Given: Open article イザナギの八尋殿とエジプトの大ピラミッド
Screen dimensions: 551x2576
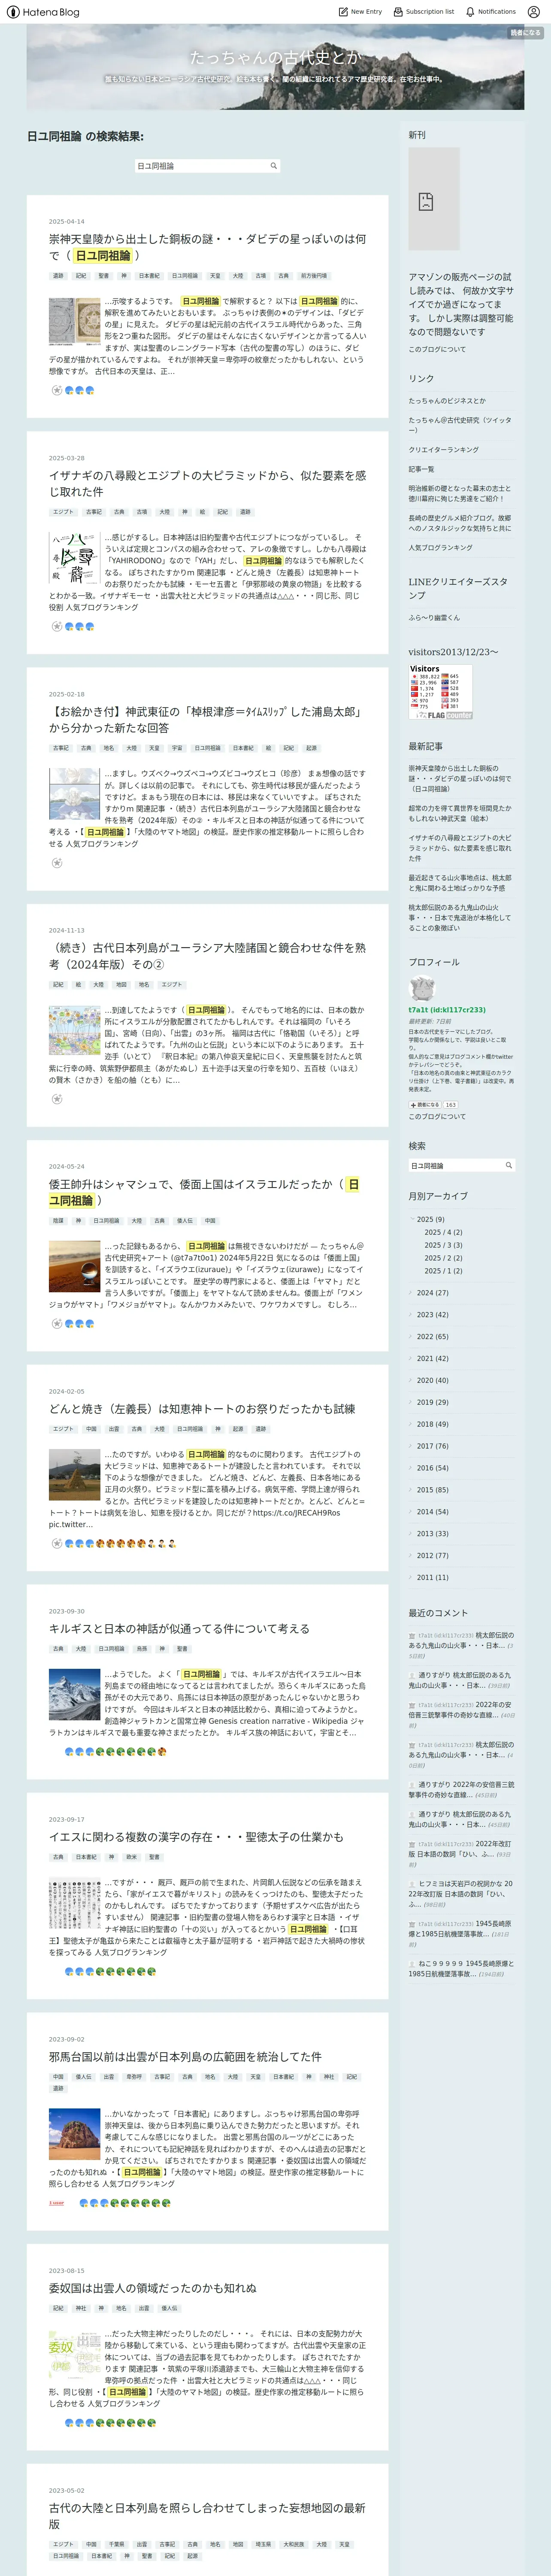Looking at the screenshot, I should coord(207,484).
